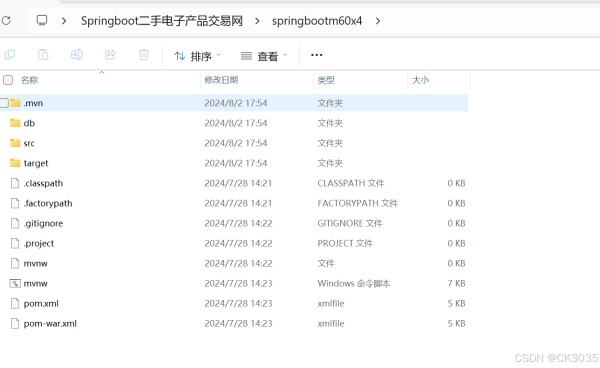The width and height of the screenshot is (600, 368).
Task: Click the Share toolbar icon
Action: point(110,55)
